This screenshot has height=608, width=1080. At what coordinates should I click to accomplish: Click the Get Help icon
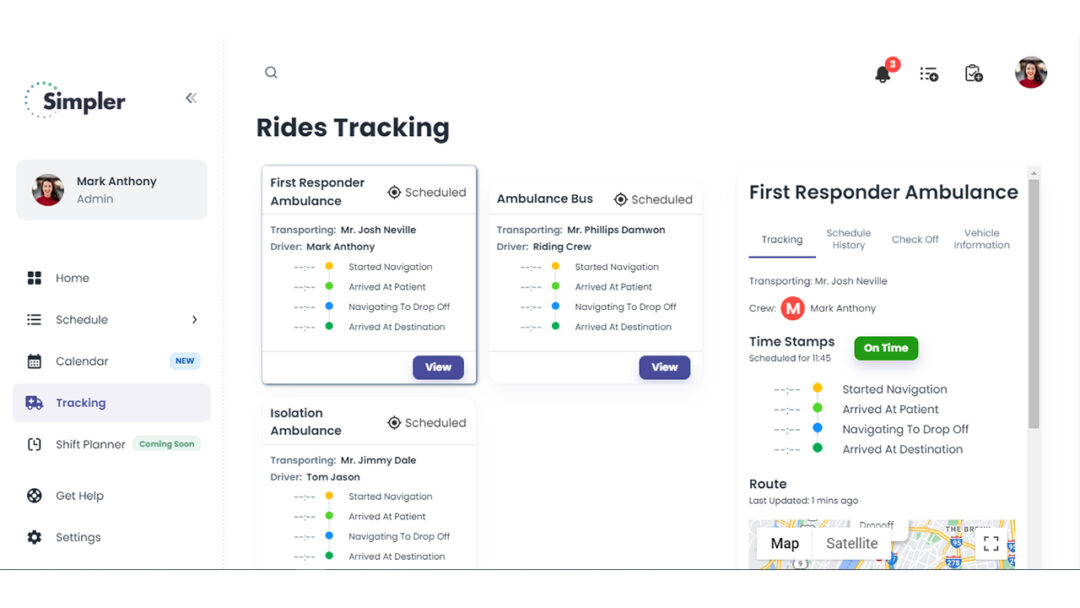coord(35,495)
